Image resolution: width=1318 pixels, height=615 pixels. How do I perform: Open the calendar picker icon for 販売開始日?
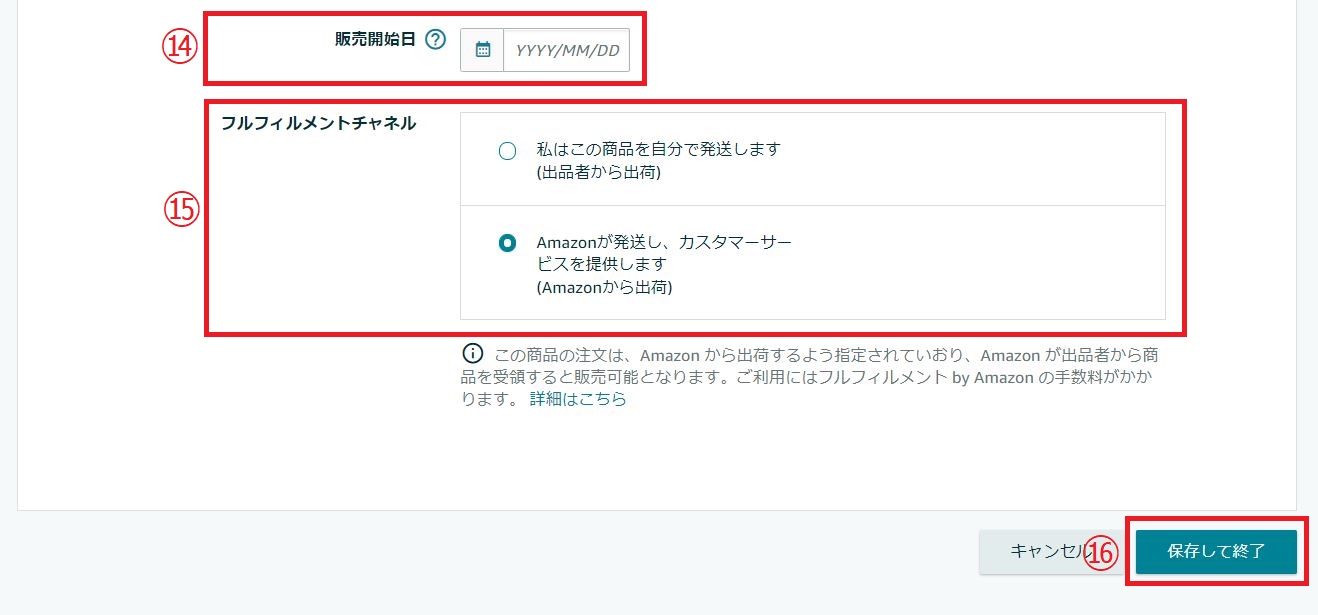tap(483, 50)
